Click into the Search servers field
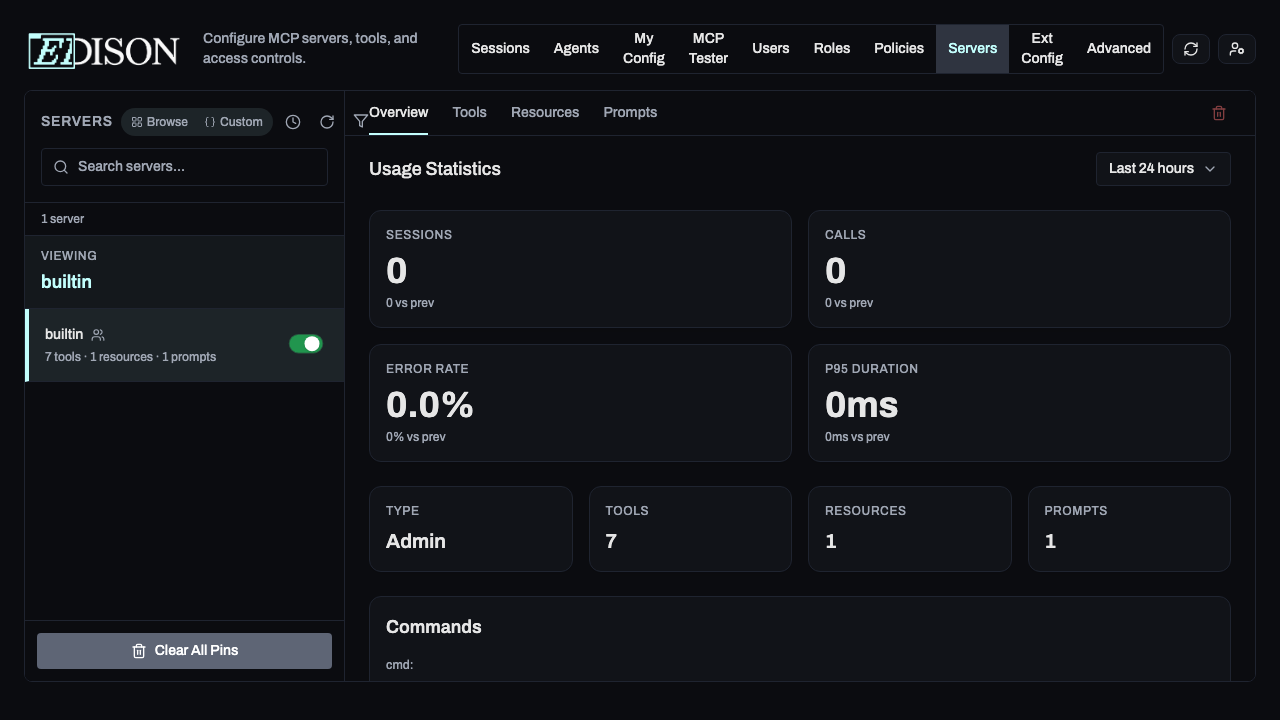Image resolution: width=1280 pixels, height=720 pixels. point(185,166)
